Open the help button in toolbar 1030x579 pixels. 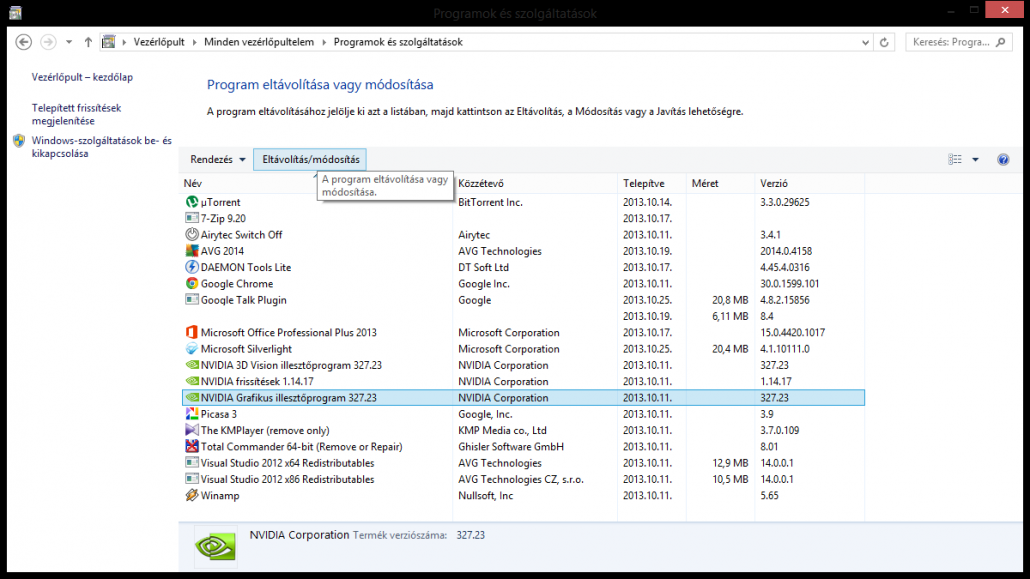point(1003,160)
